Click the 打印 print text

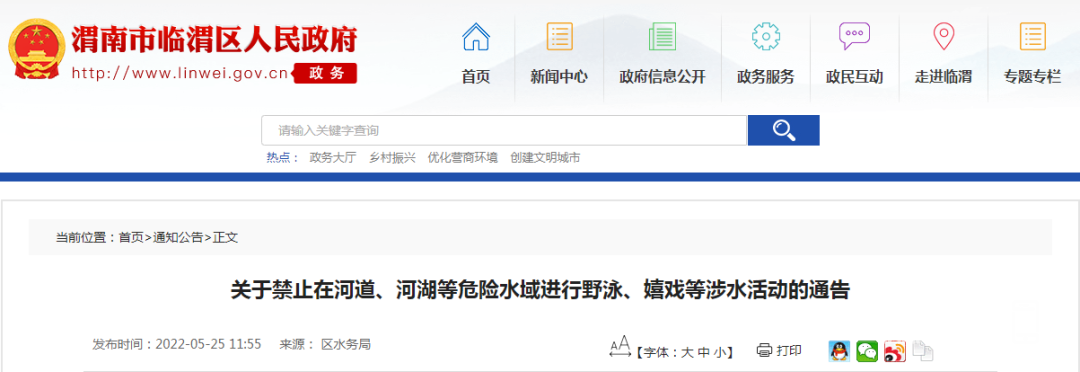coord(789,351)
